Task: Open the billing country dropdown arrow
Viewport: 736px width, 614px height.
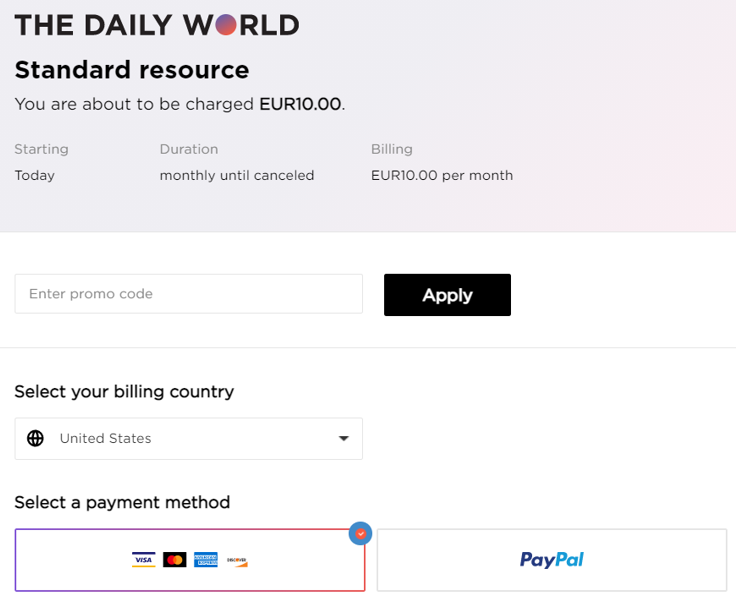Action: (344, 438)
